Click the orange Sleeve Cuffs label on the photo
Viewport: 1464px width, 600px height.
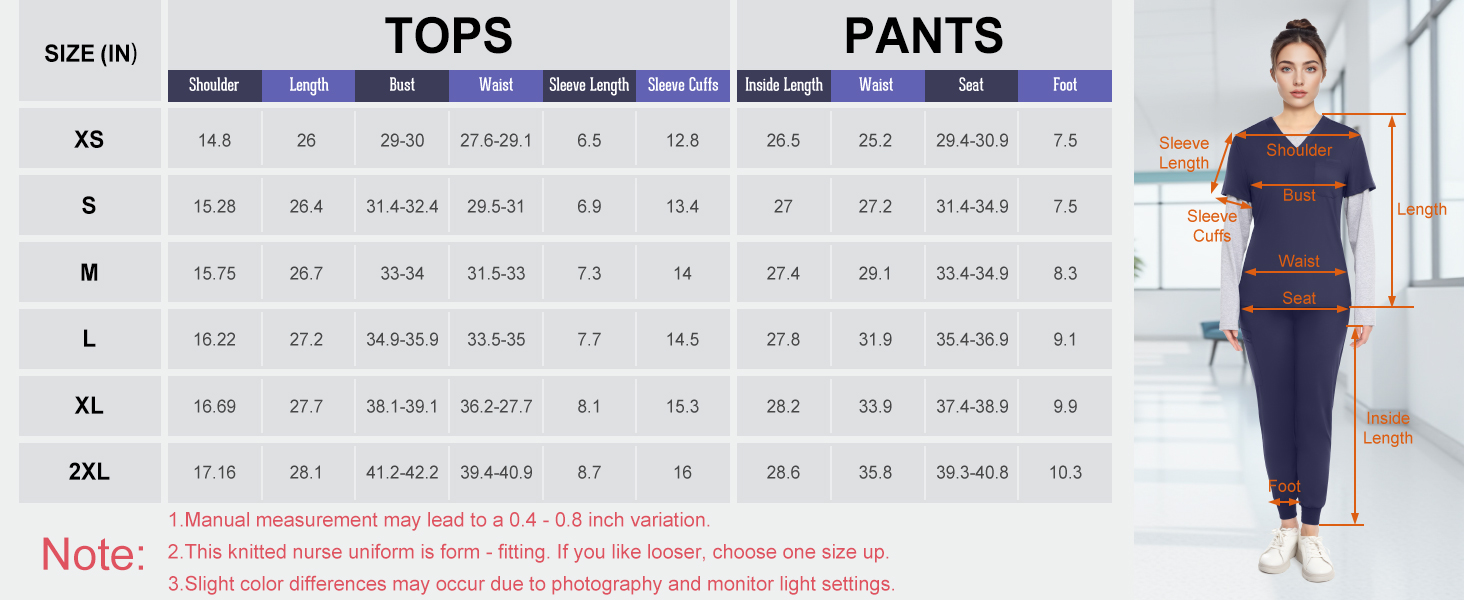pos(1212,226)
